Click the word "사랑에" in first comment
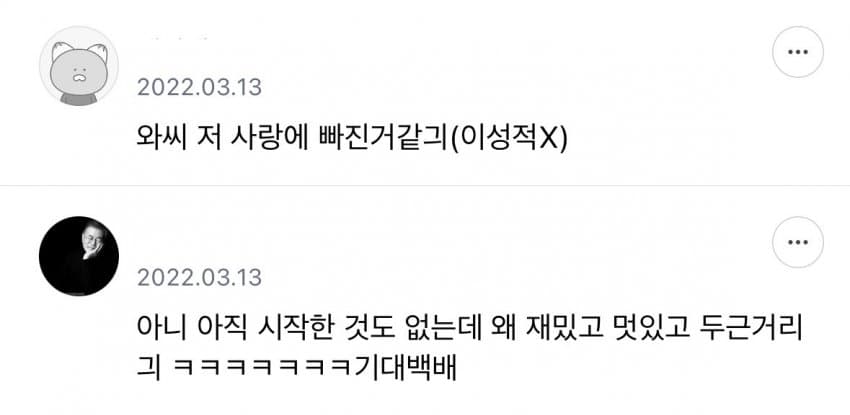Viewport: 850px width, 415px height. click(267, 139)
